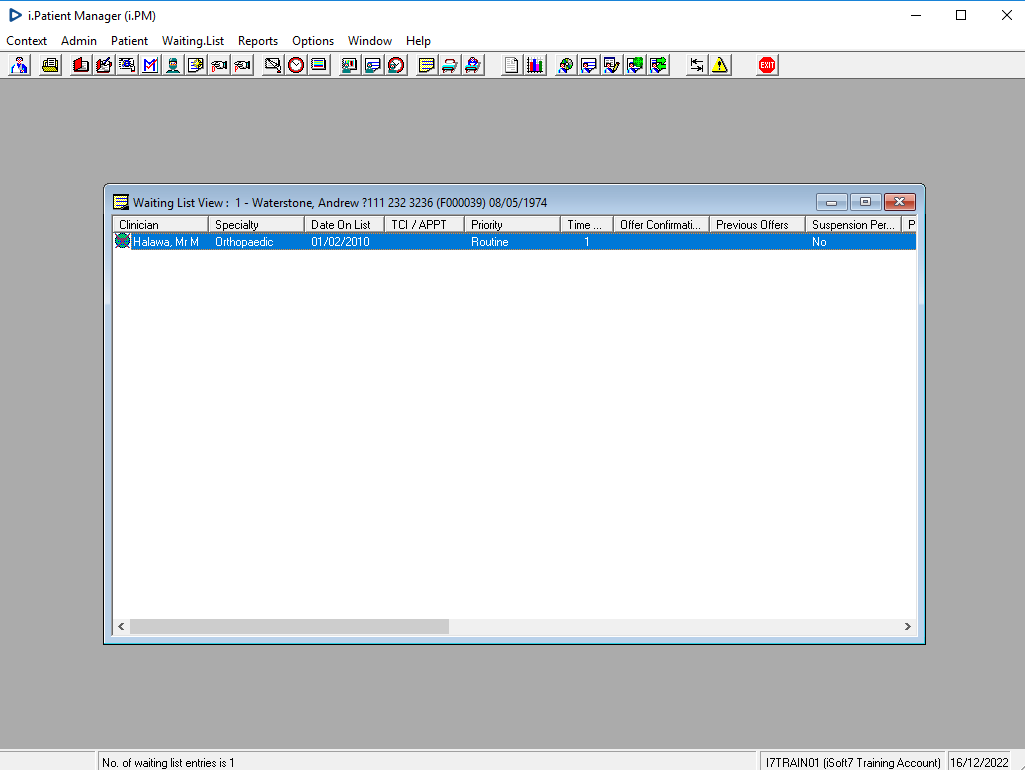Open the Waiting.List menu
The image size is (1025, 770).
(x=193, y=41)
